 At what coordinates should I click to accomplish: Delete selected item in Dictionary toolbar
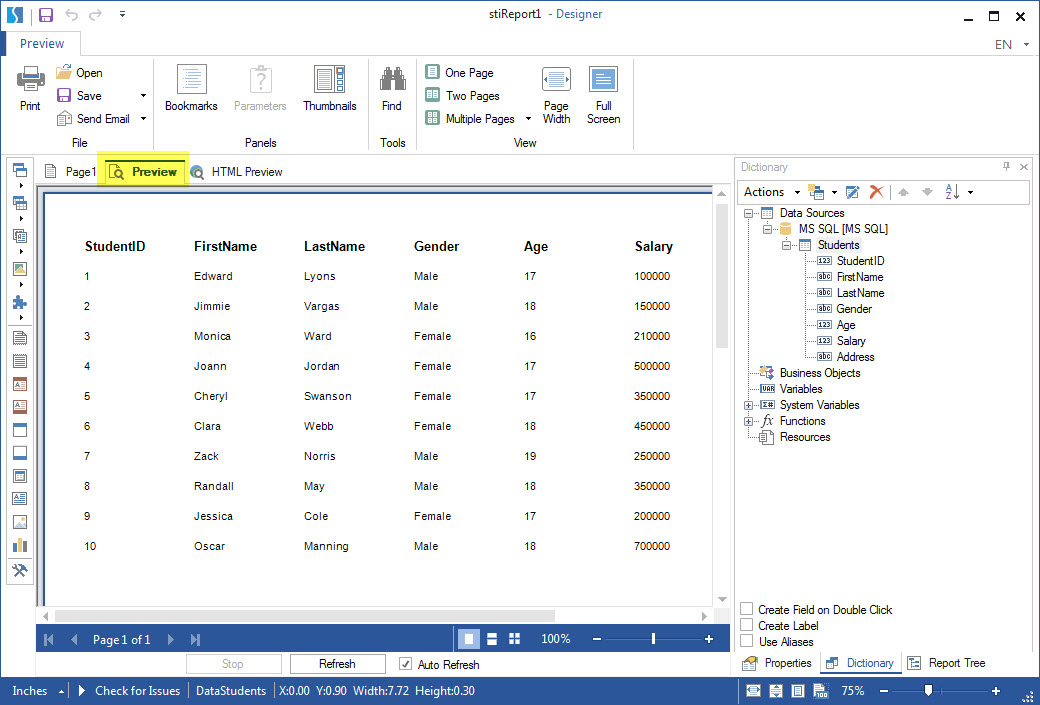coord(875,191)
